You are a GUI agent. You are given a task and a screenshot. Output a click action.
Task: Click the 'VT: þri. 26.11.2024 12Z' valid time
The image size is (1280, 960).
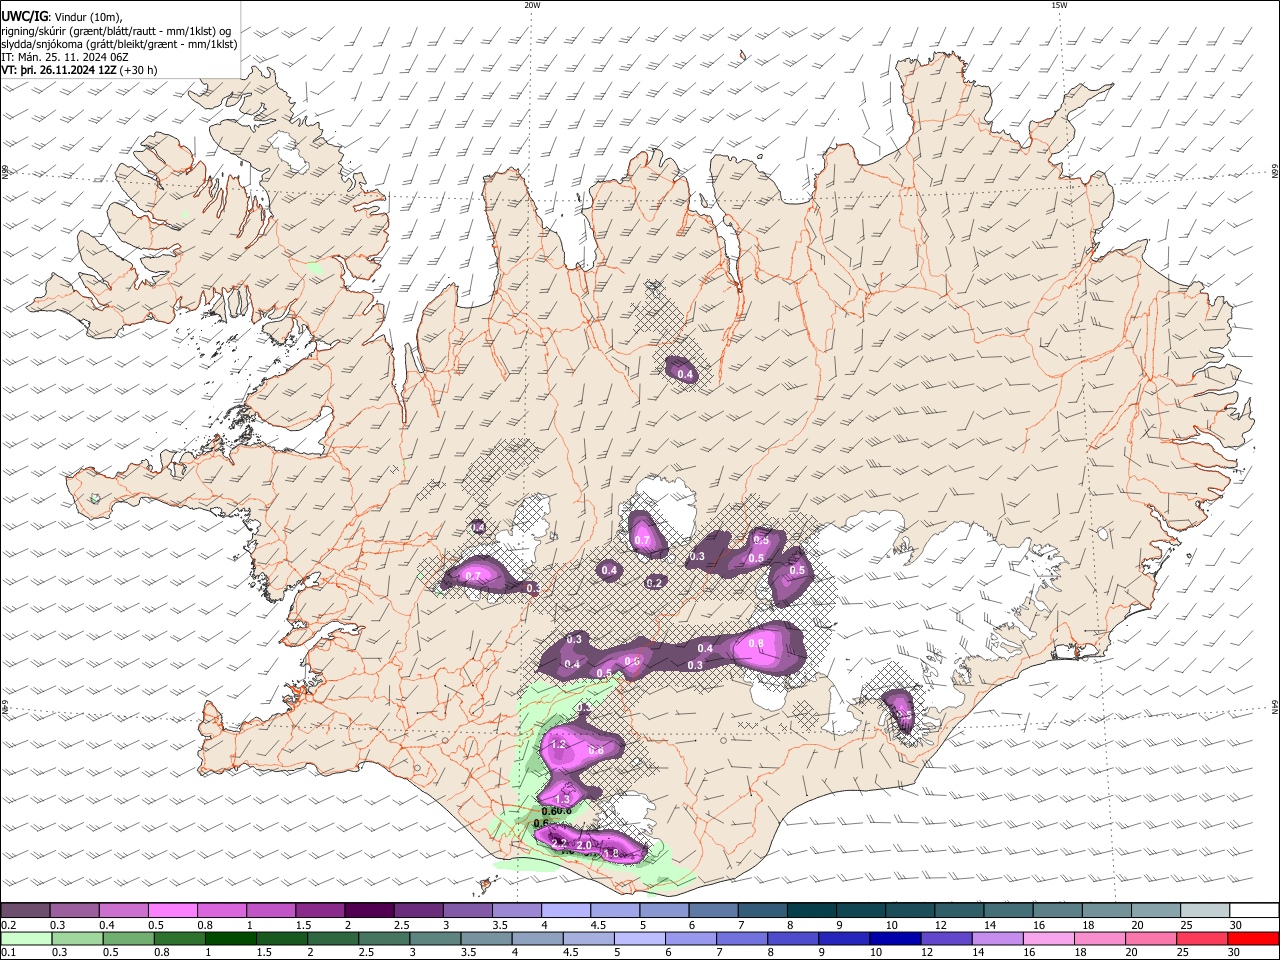tap(59, 70)
